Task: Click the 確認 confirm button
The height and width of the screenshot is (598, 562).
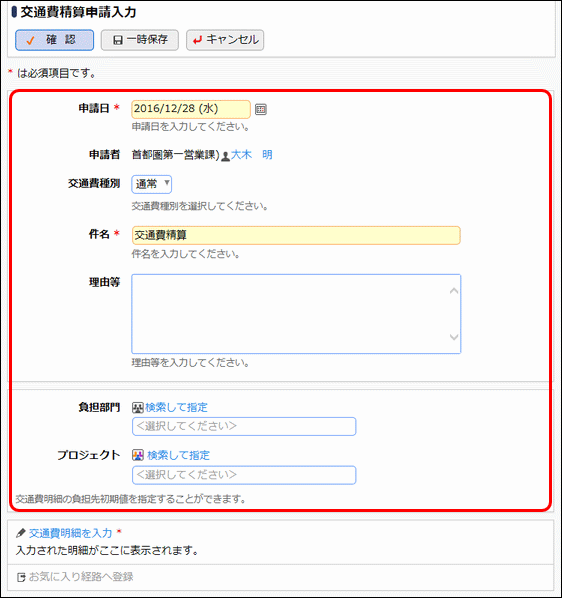Action: 55,40
